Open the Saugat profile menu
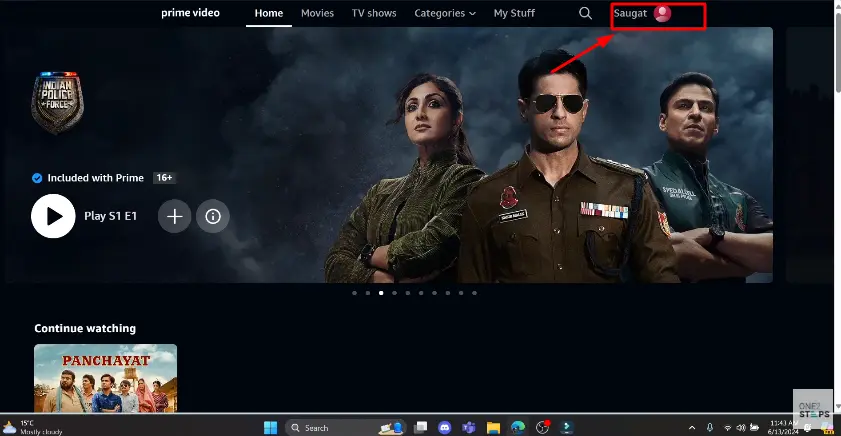The height and width of the screenshot is (436, 841). point(643,13)
